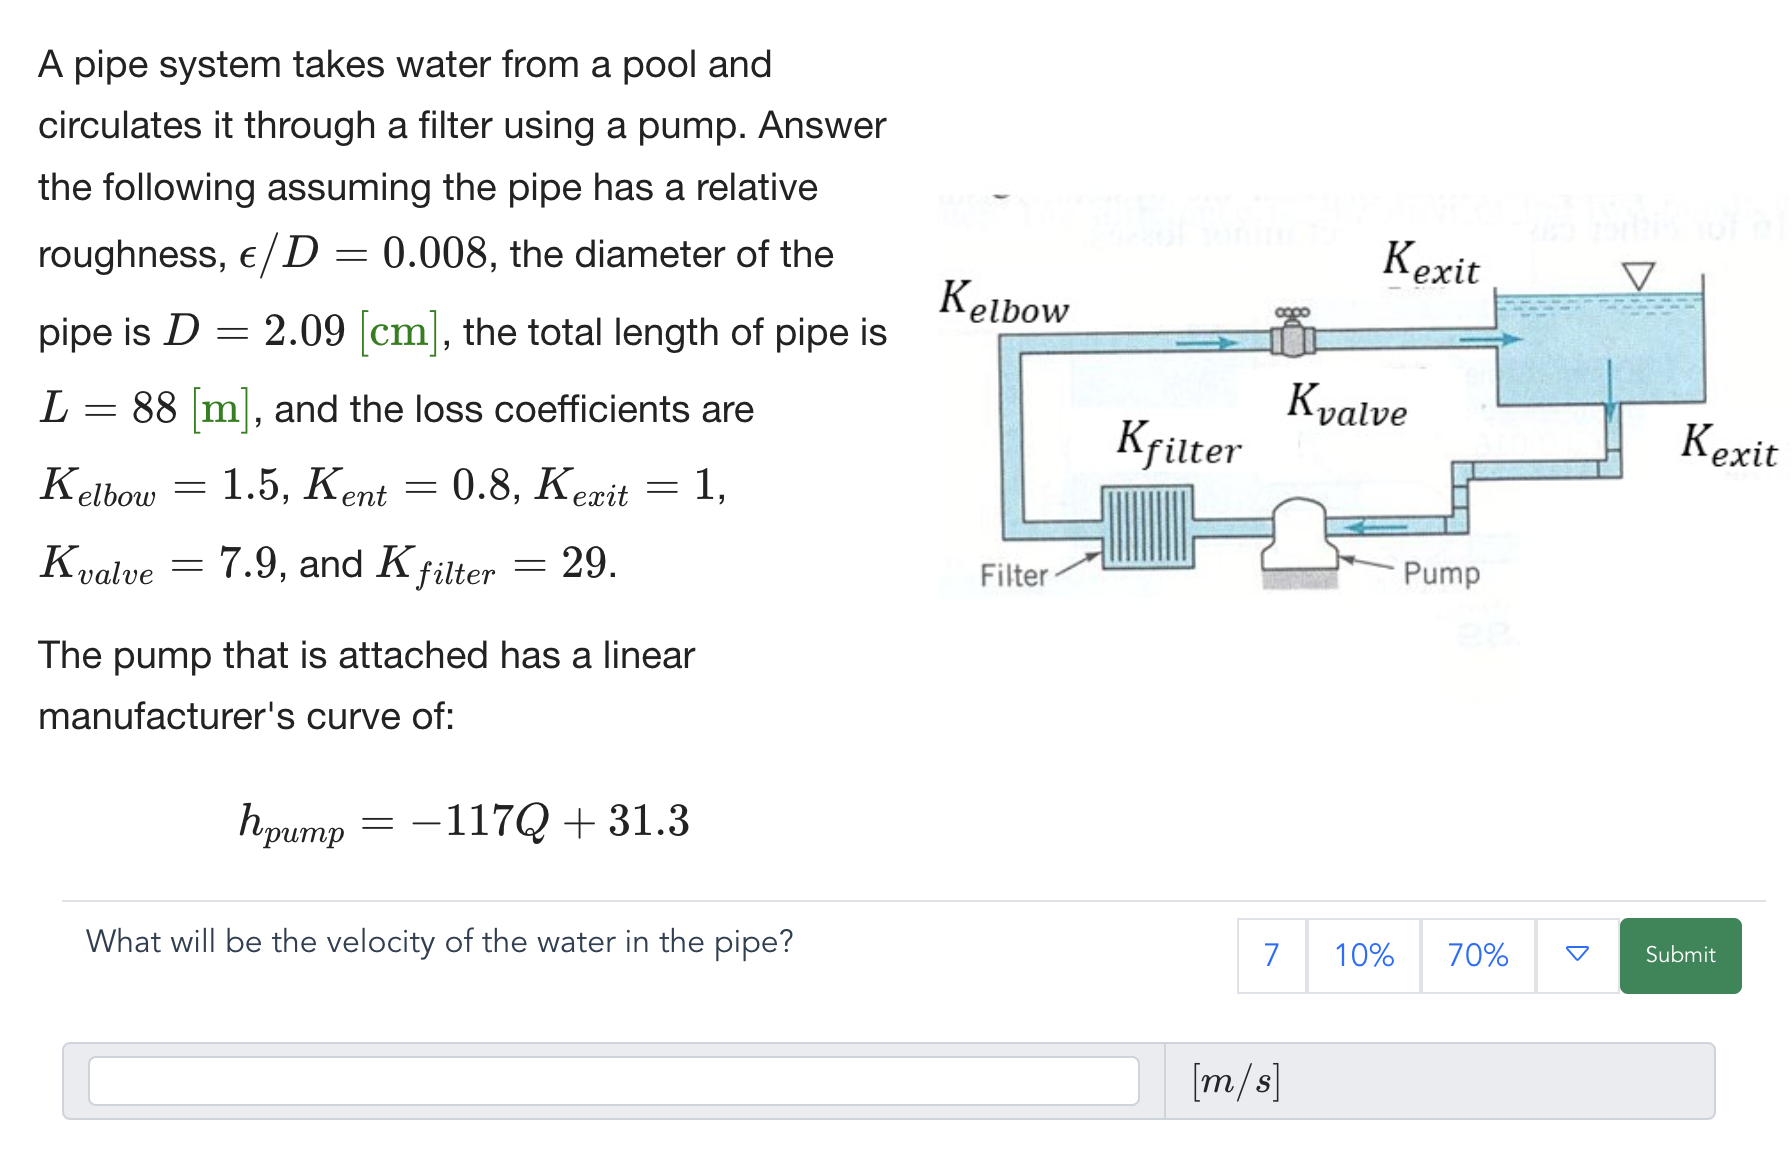1792x1164 pixels.
Task: Click the flow direction arrow above the pipe
Action: [x=1205, y=343]
